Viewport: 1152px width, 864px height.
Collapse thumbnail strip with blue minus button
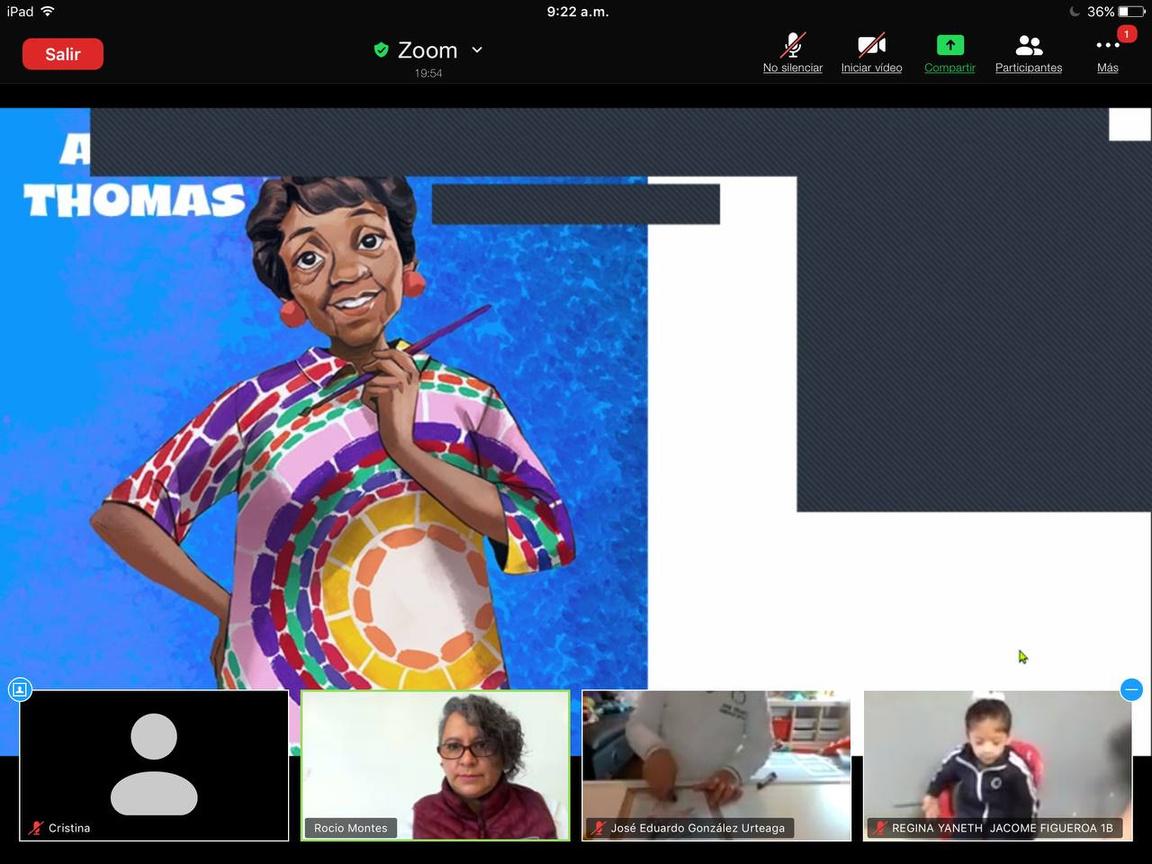1131,690
